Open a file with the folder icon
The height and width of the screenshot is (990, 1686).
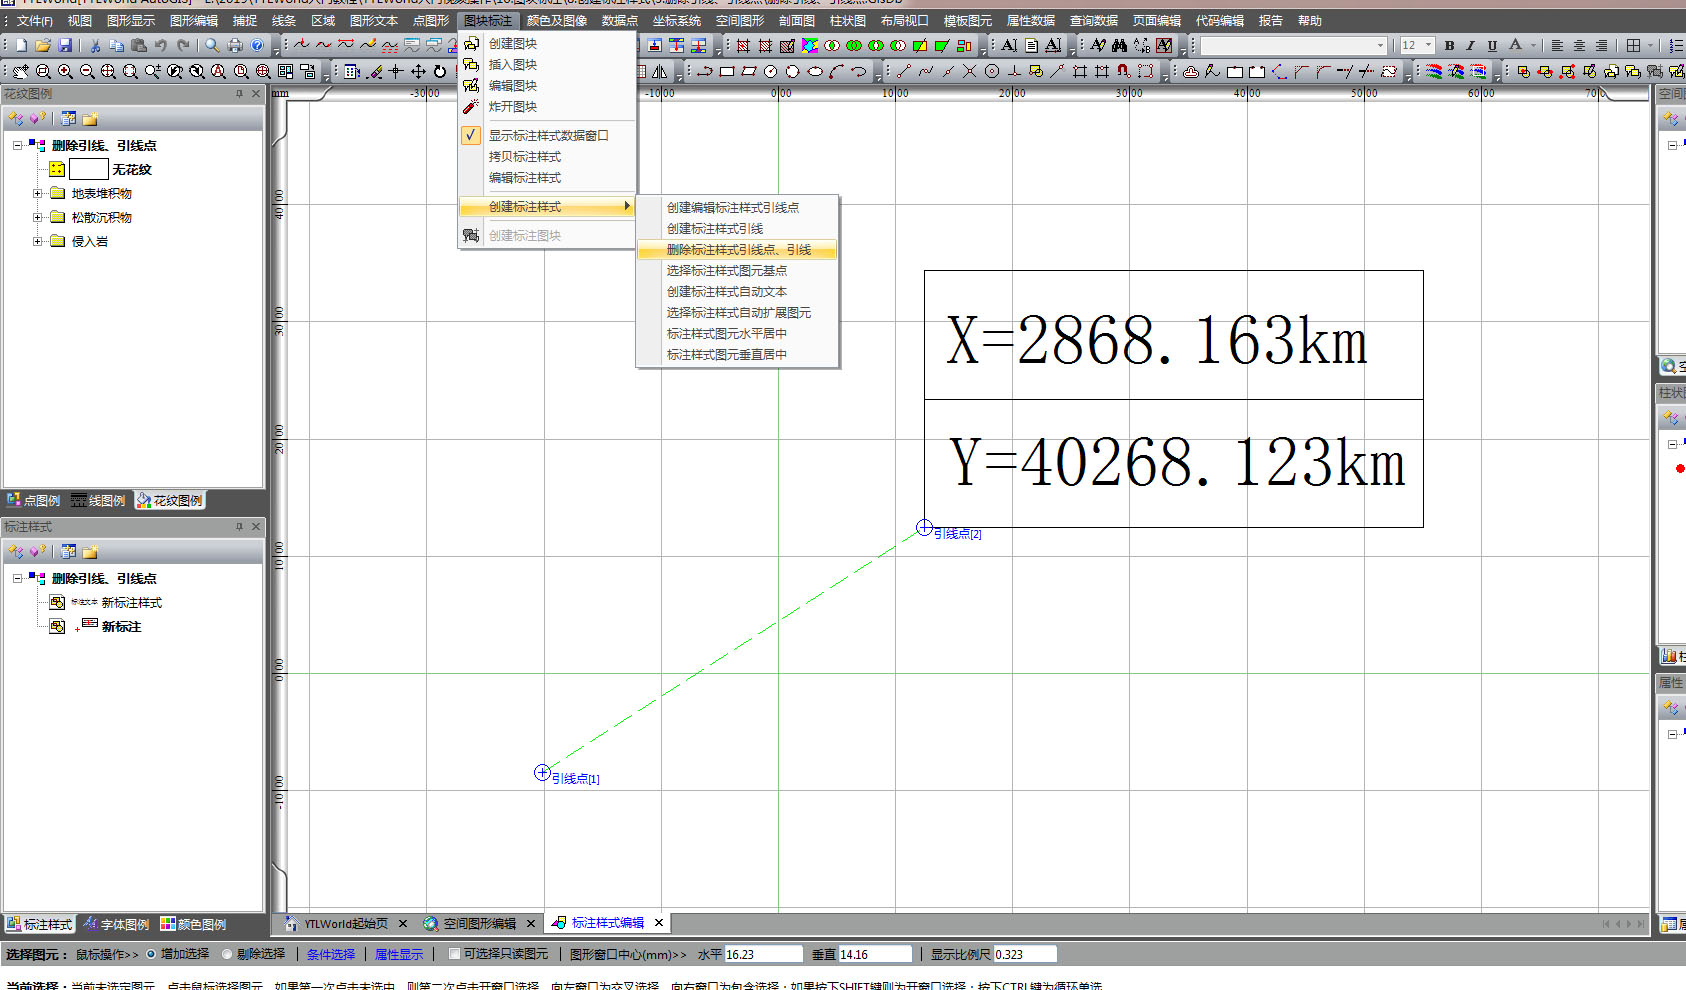click(43, 45)
